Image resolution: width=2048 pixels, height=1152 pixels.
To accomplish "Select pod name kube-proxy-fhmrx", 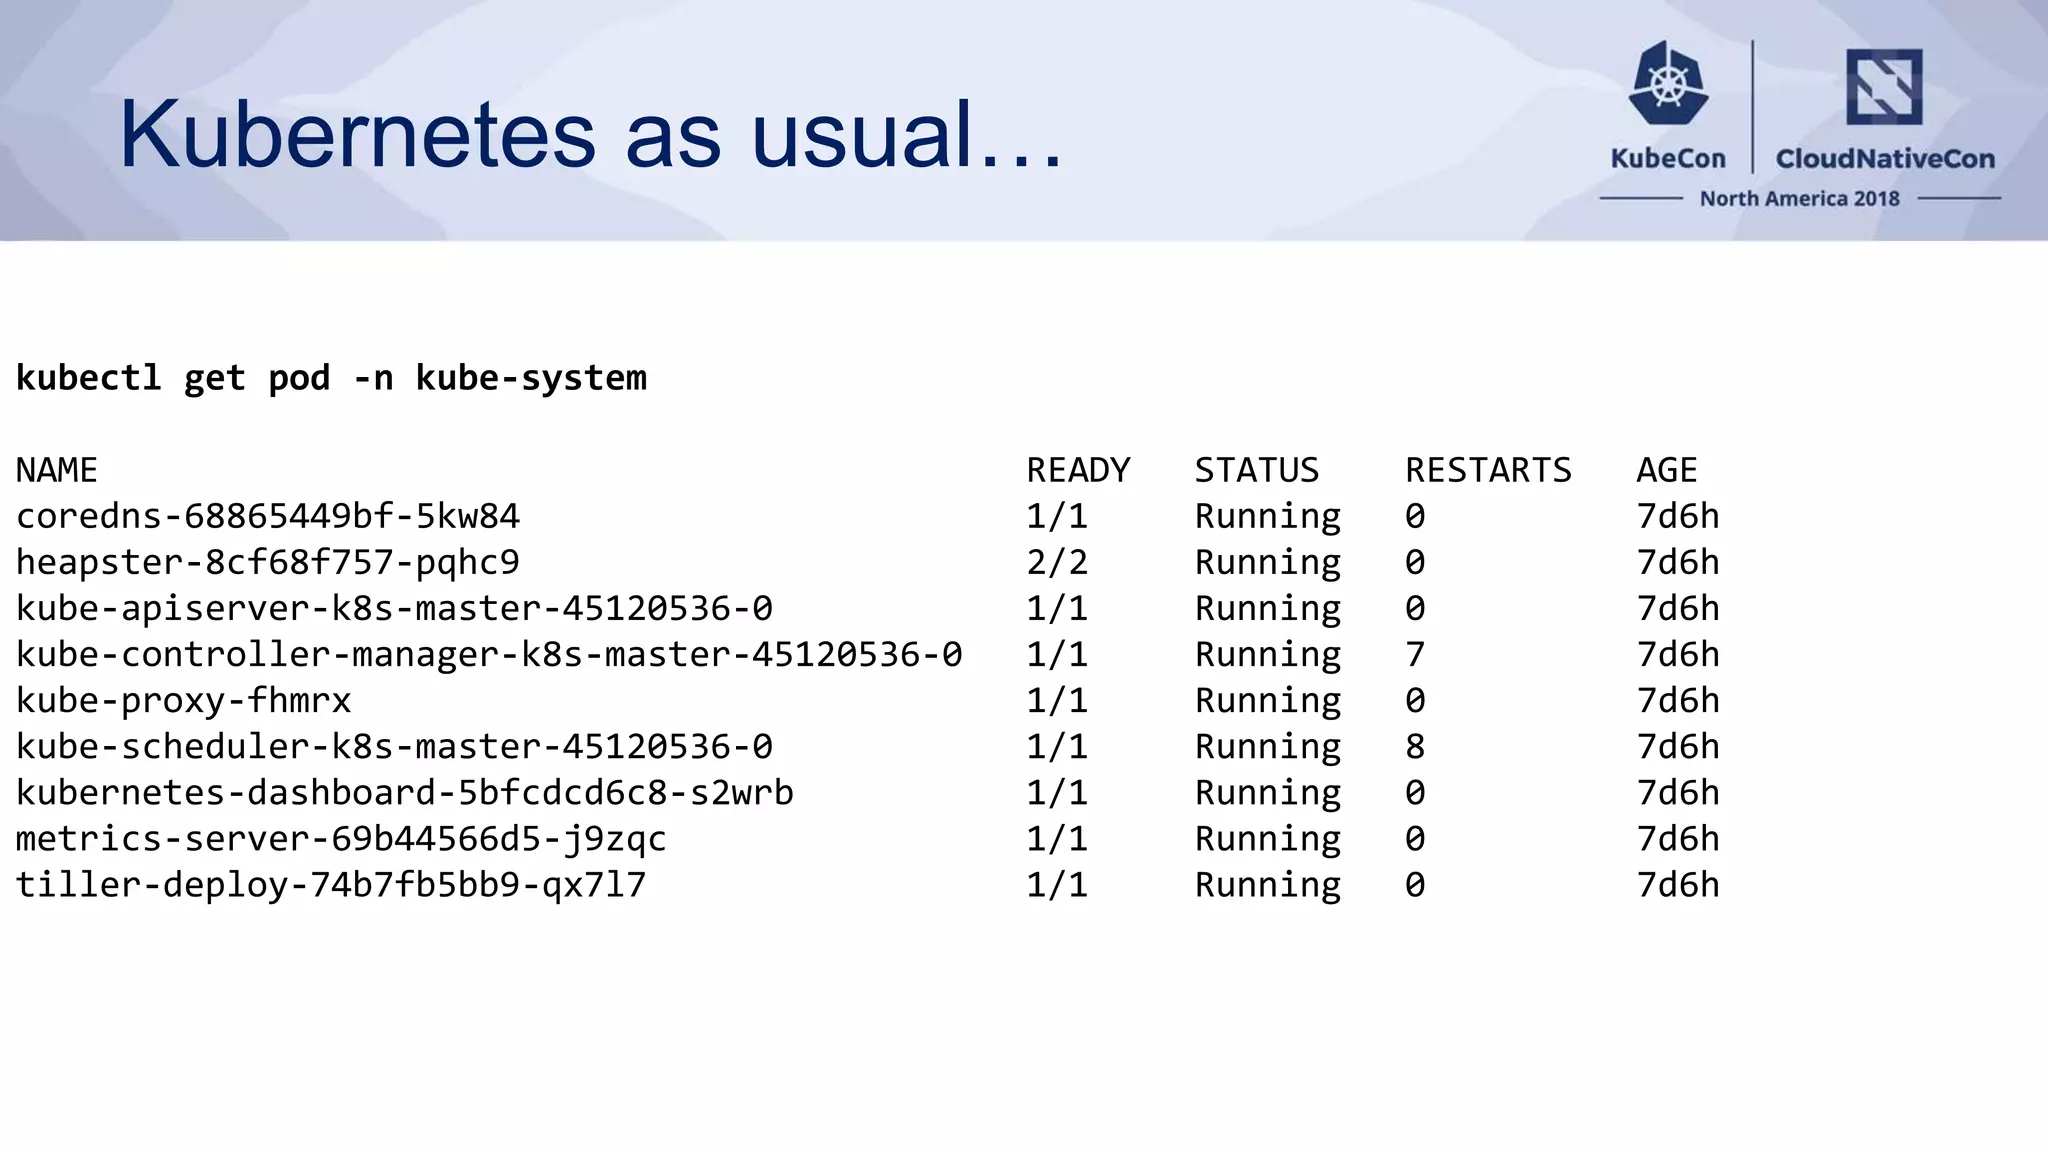I will [x=183, y=701].
